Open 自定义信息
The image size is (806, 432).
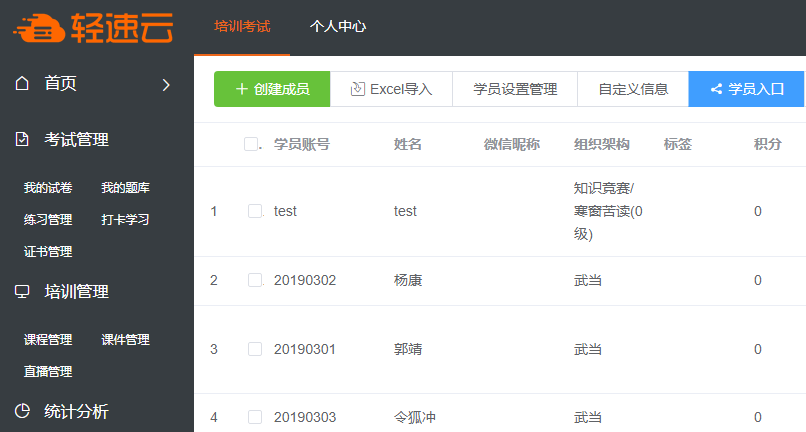[633, 89]
